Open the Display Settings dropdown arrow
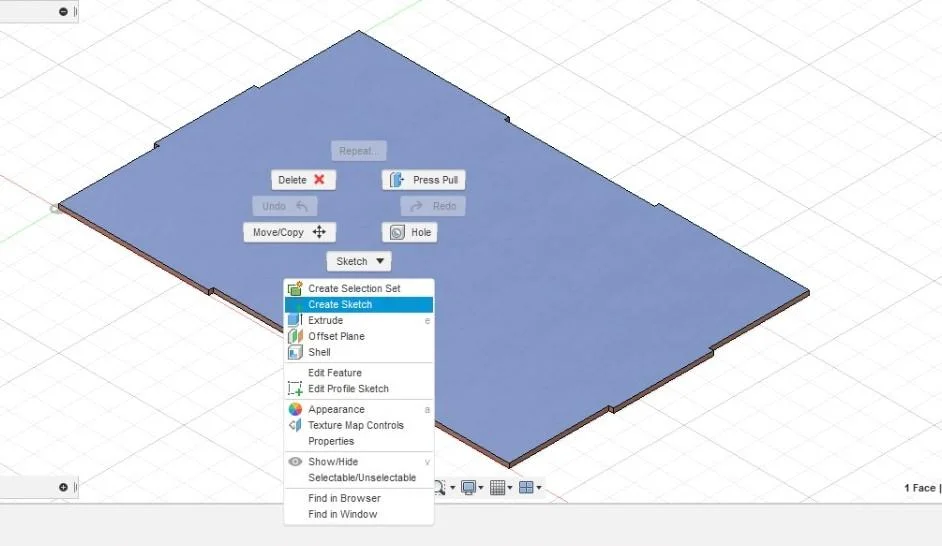The image size is (942, 546). 481,488
